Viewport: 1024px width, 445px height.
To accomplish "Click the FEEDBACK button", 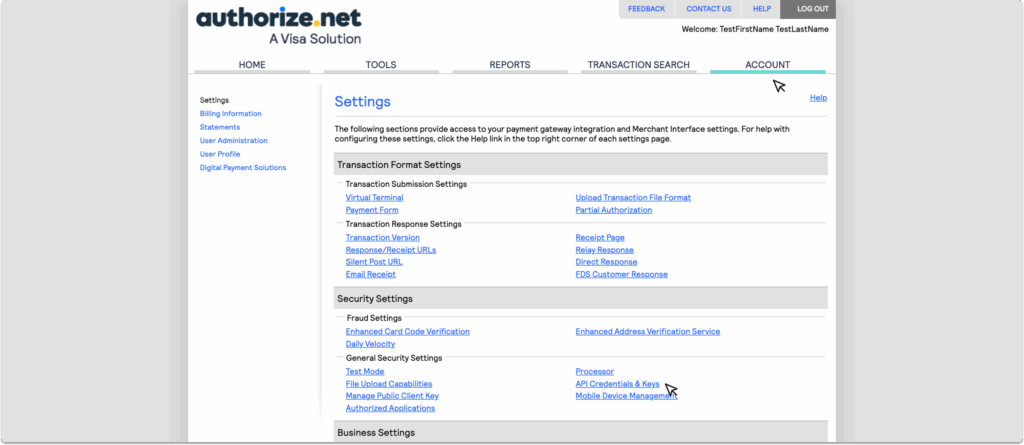I will (646, 9).
